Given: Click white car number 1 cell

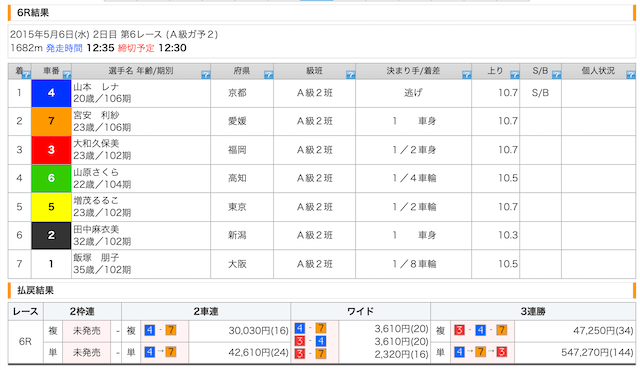Looking at the screenshot, I should click(51, 264).
